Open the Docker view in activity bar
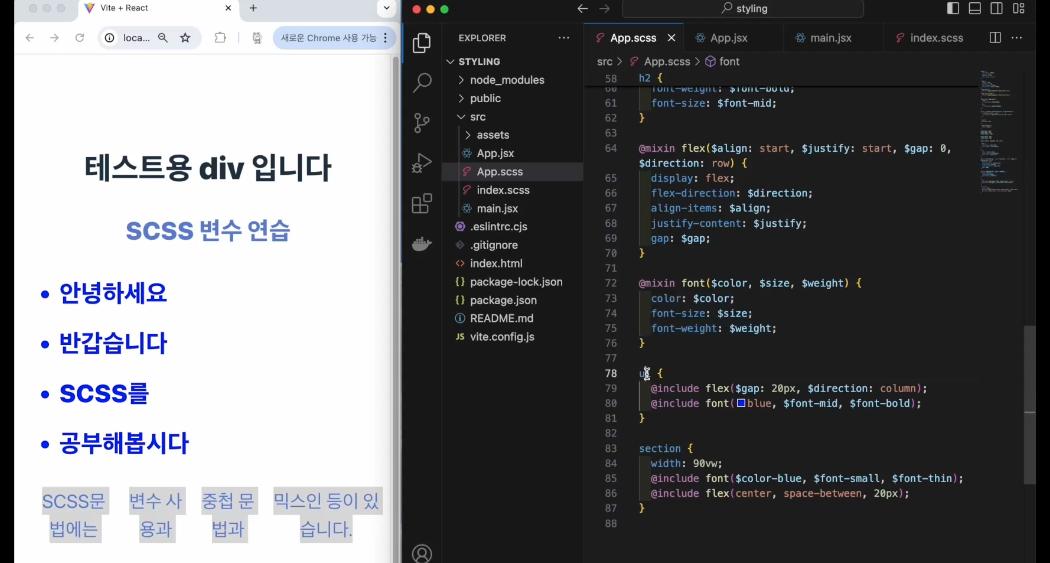Screen dimensions: 1050x563 pos(422,244)
